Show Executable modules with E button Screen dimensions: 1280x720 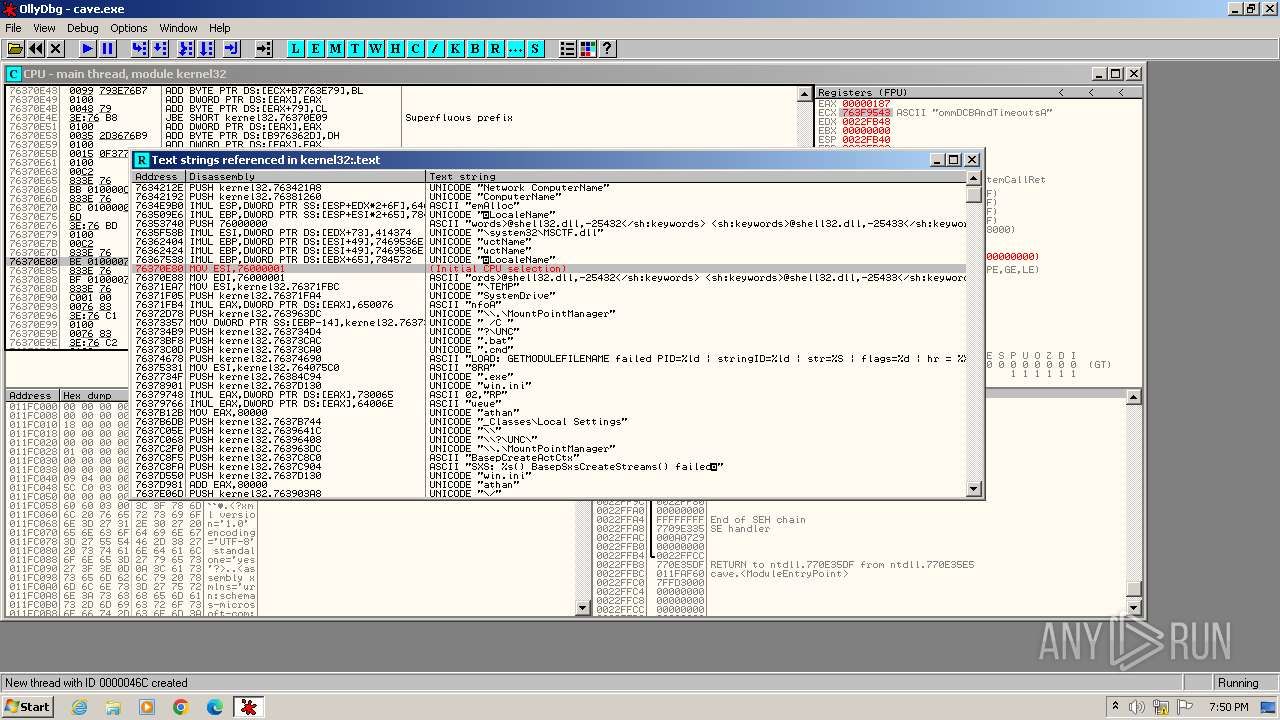tap(316, 48)
